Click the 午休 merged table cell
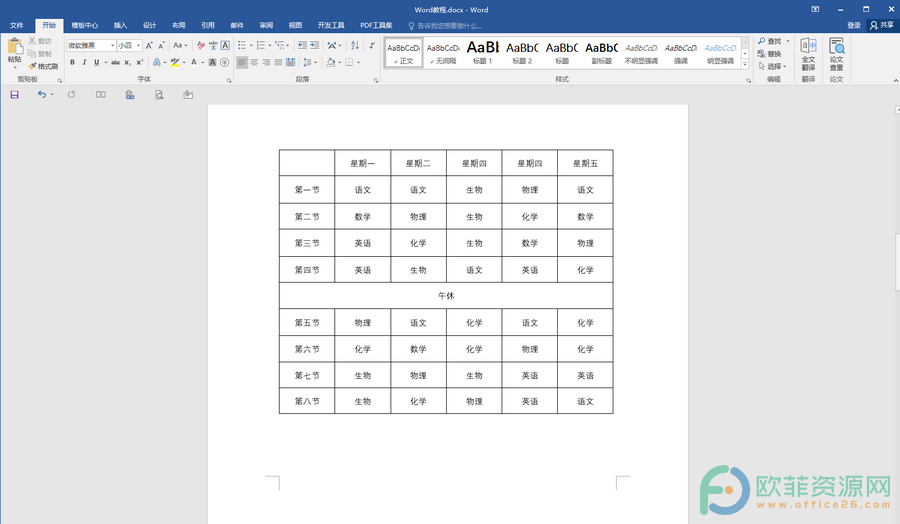The image size is (900, 524). (x=446, y=296)
